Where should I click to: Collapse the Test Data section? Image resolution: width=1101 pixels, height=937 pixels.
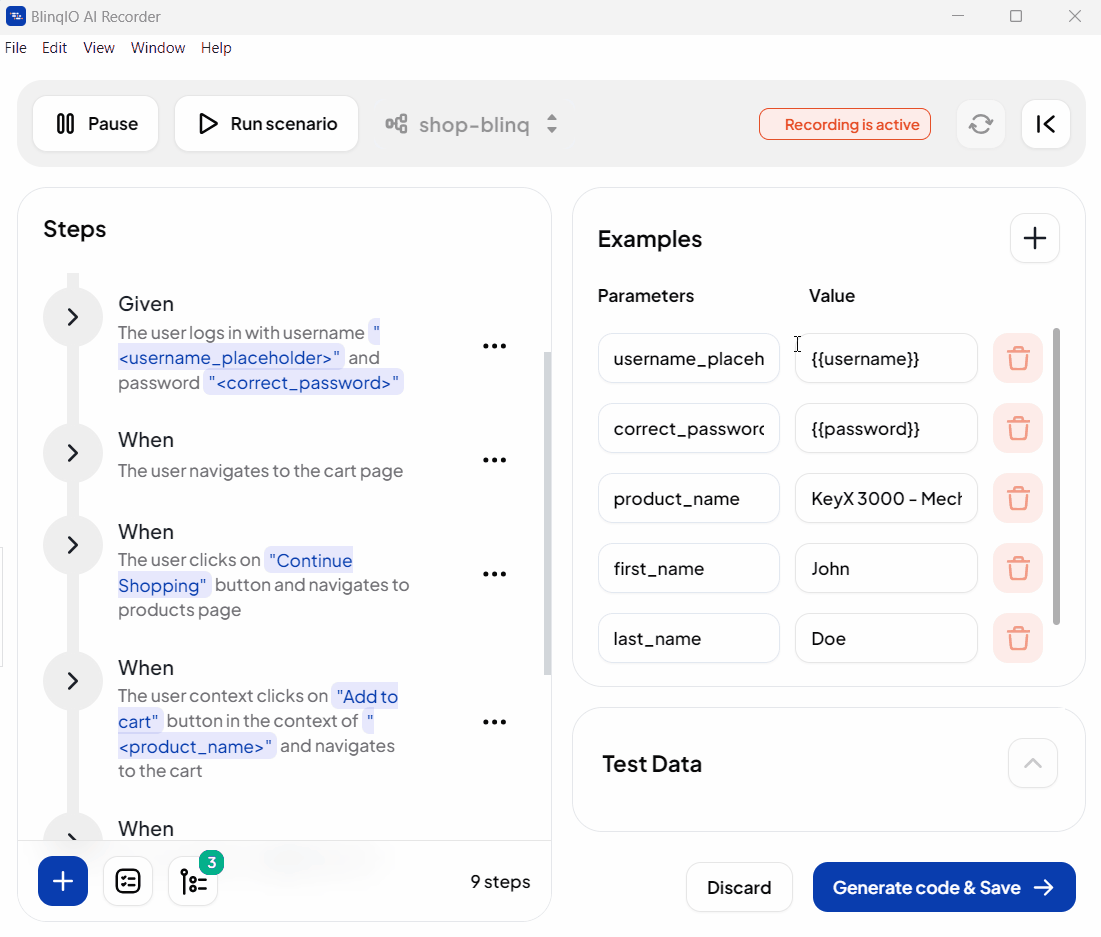[1032, 764]
